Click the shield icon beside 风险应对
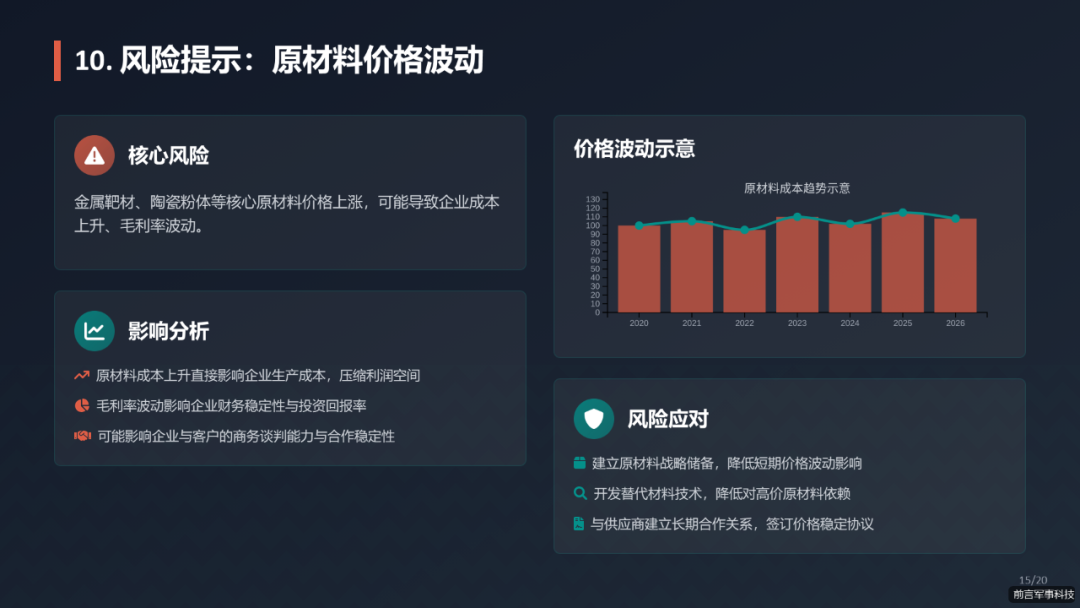1080x608 pixels. pos(594,419)
